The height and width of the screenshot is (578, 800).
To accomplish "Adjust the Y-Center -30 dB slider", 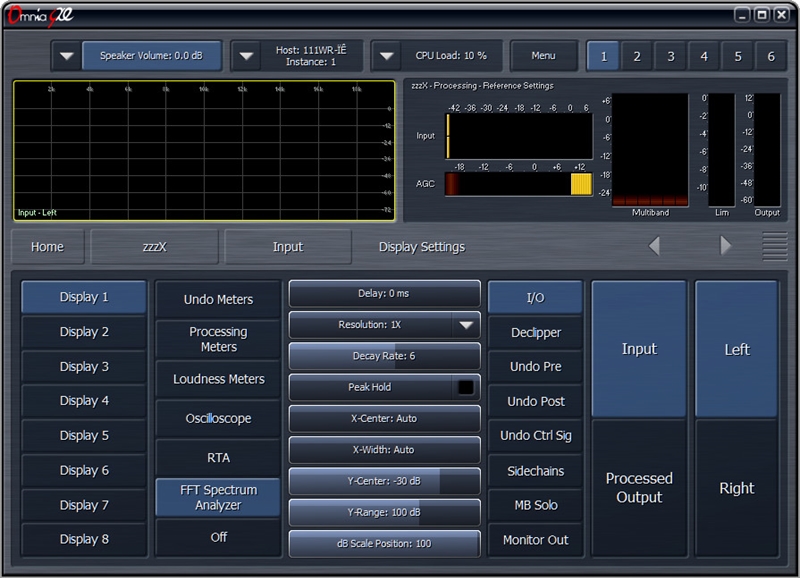I will [384, 481].
